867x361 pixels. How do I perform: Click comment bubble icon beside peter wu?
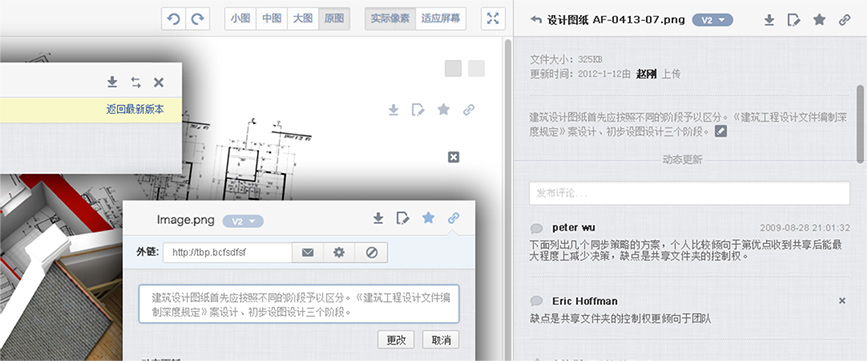pos(536,228)
